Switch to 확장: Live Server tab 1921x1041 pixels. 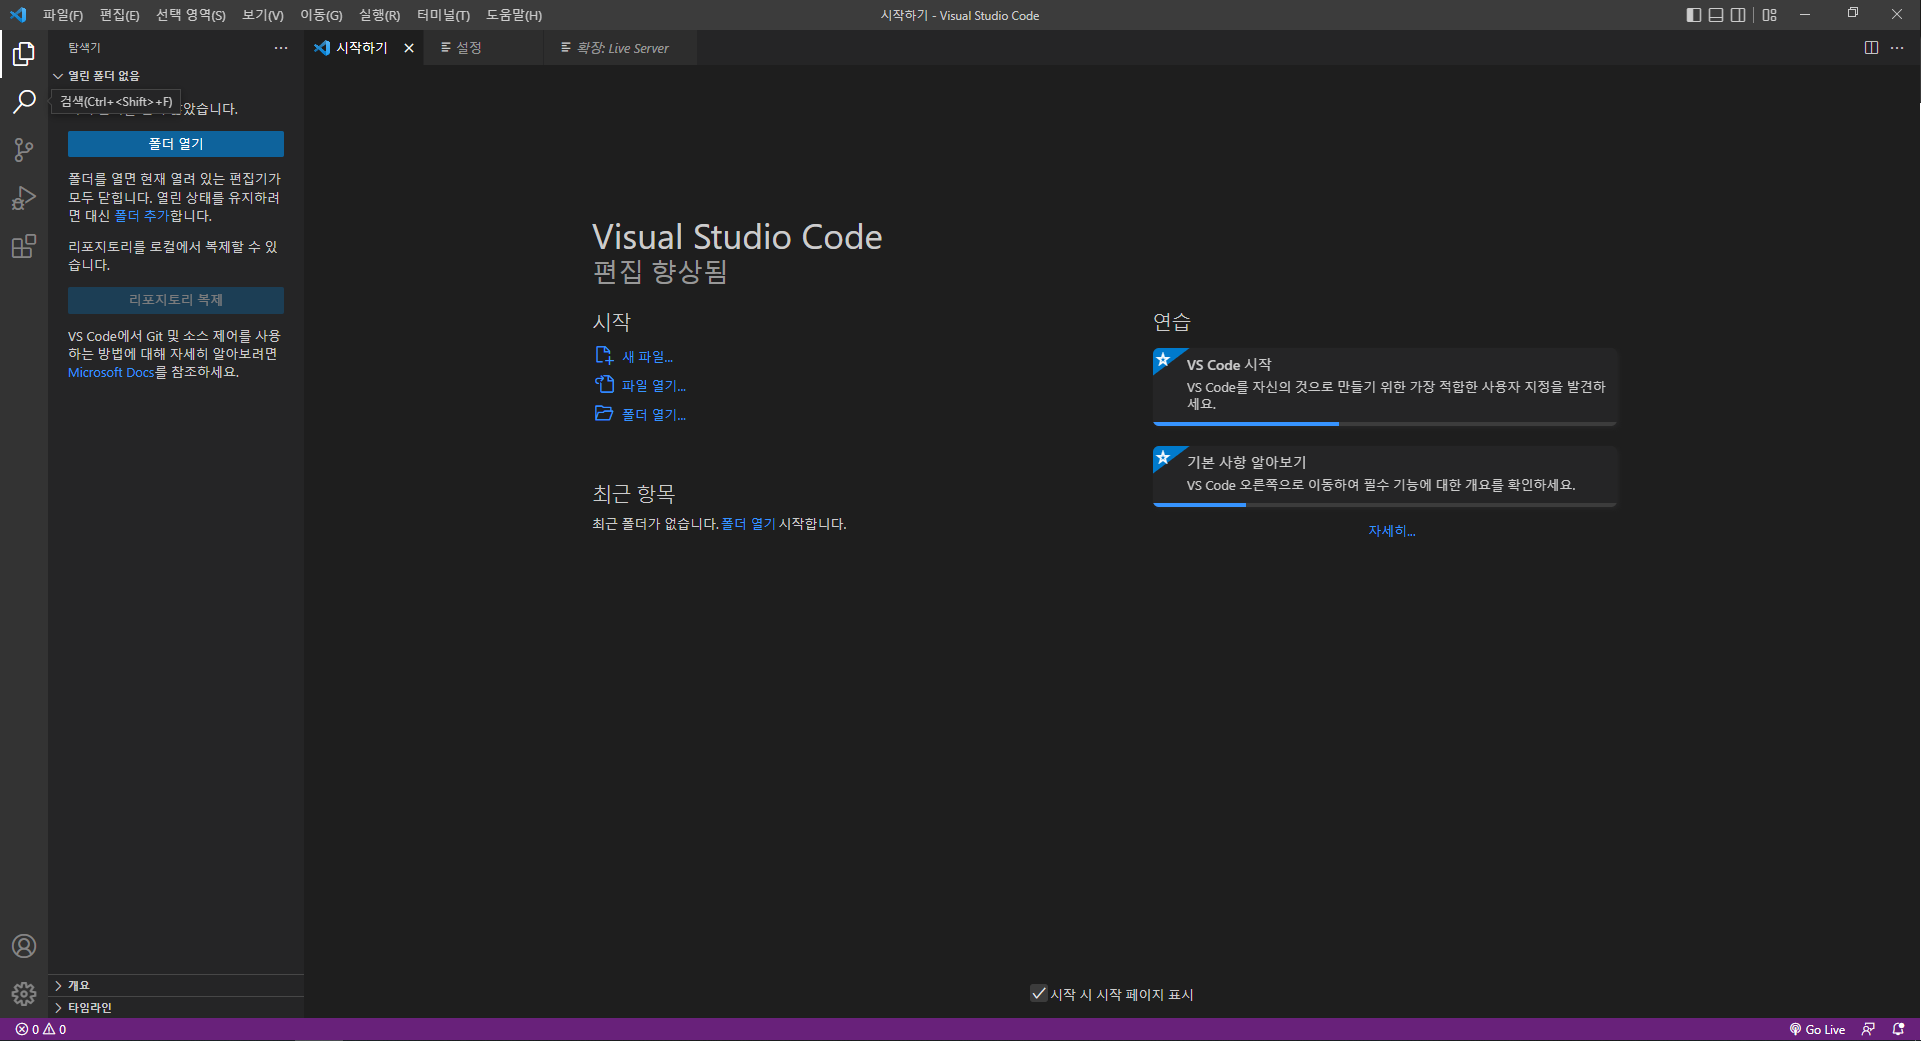coord(620,48)
